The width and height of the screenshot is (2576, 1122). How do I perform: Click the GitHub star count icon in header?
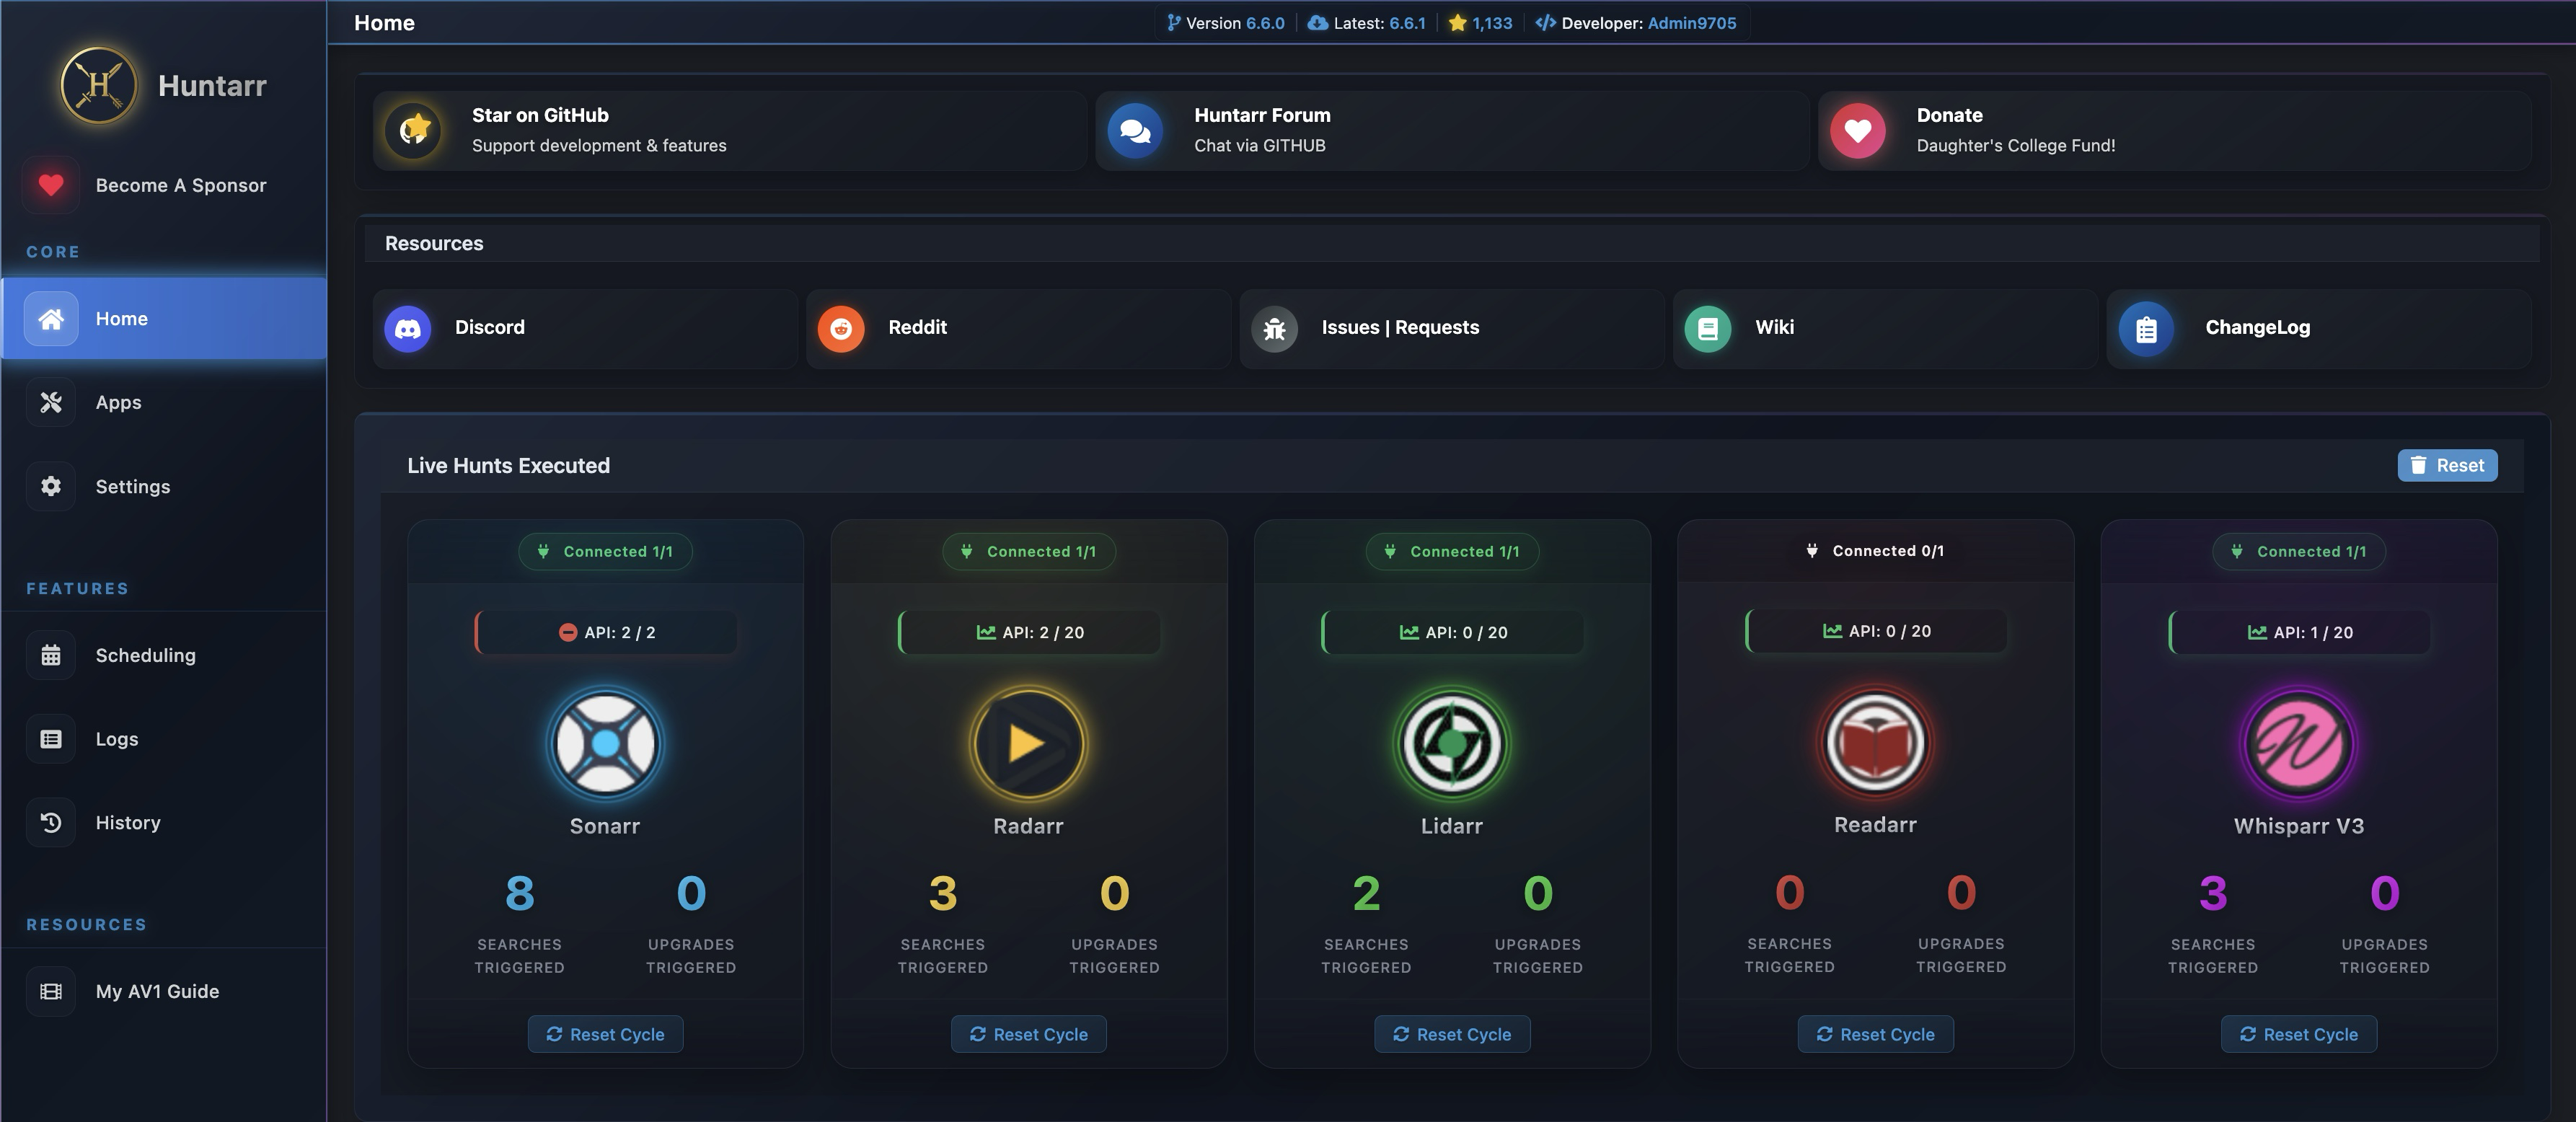pos(1457,22)
